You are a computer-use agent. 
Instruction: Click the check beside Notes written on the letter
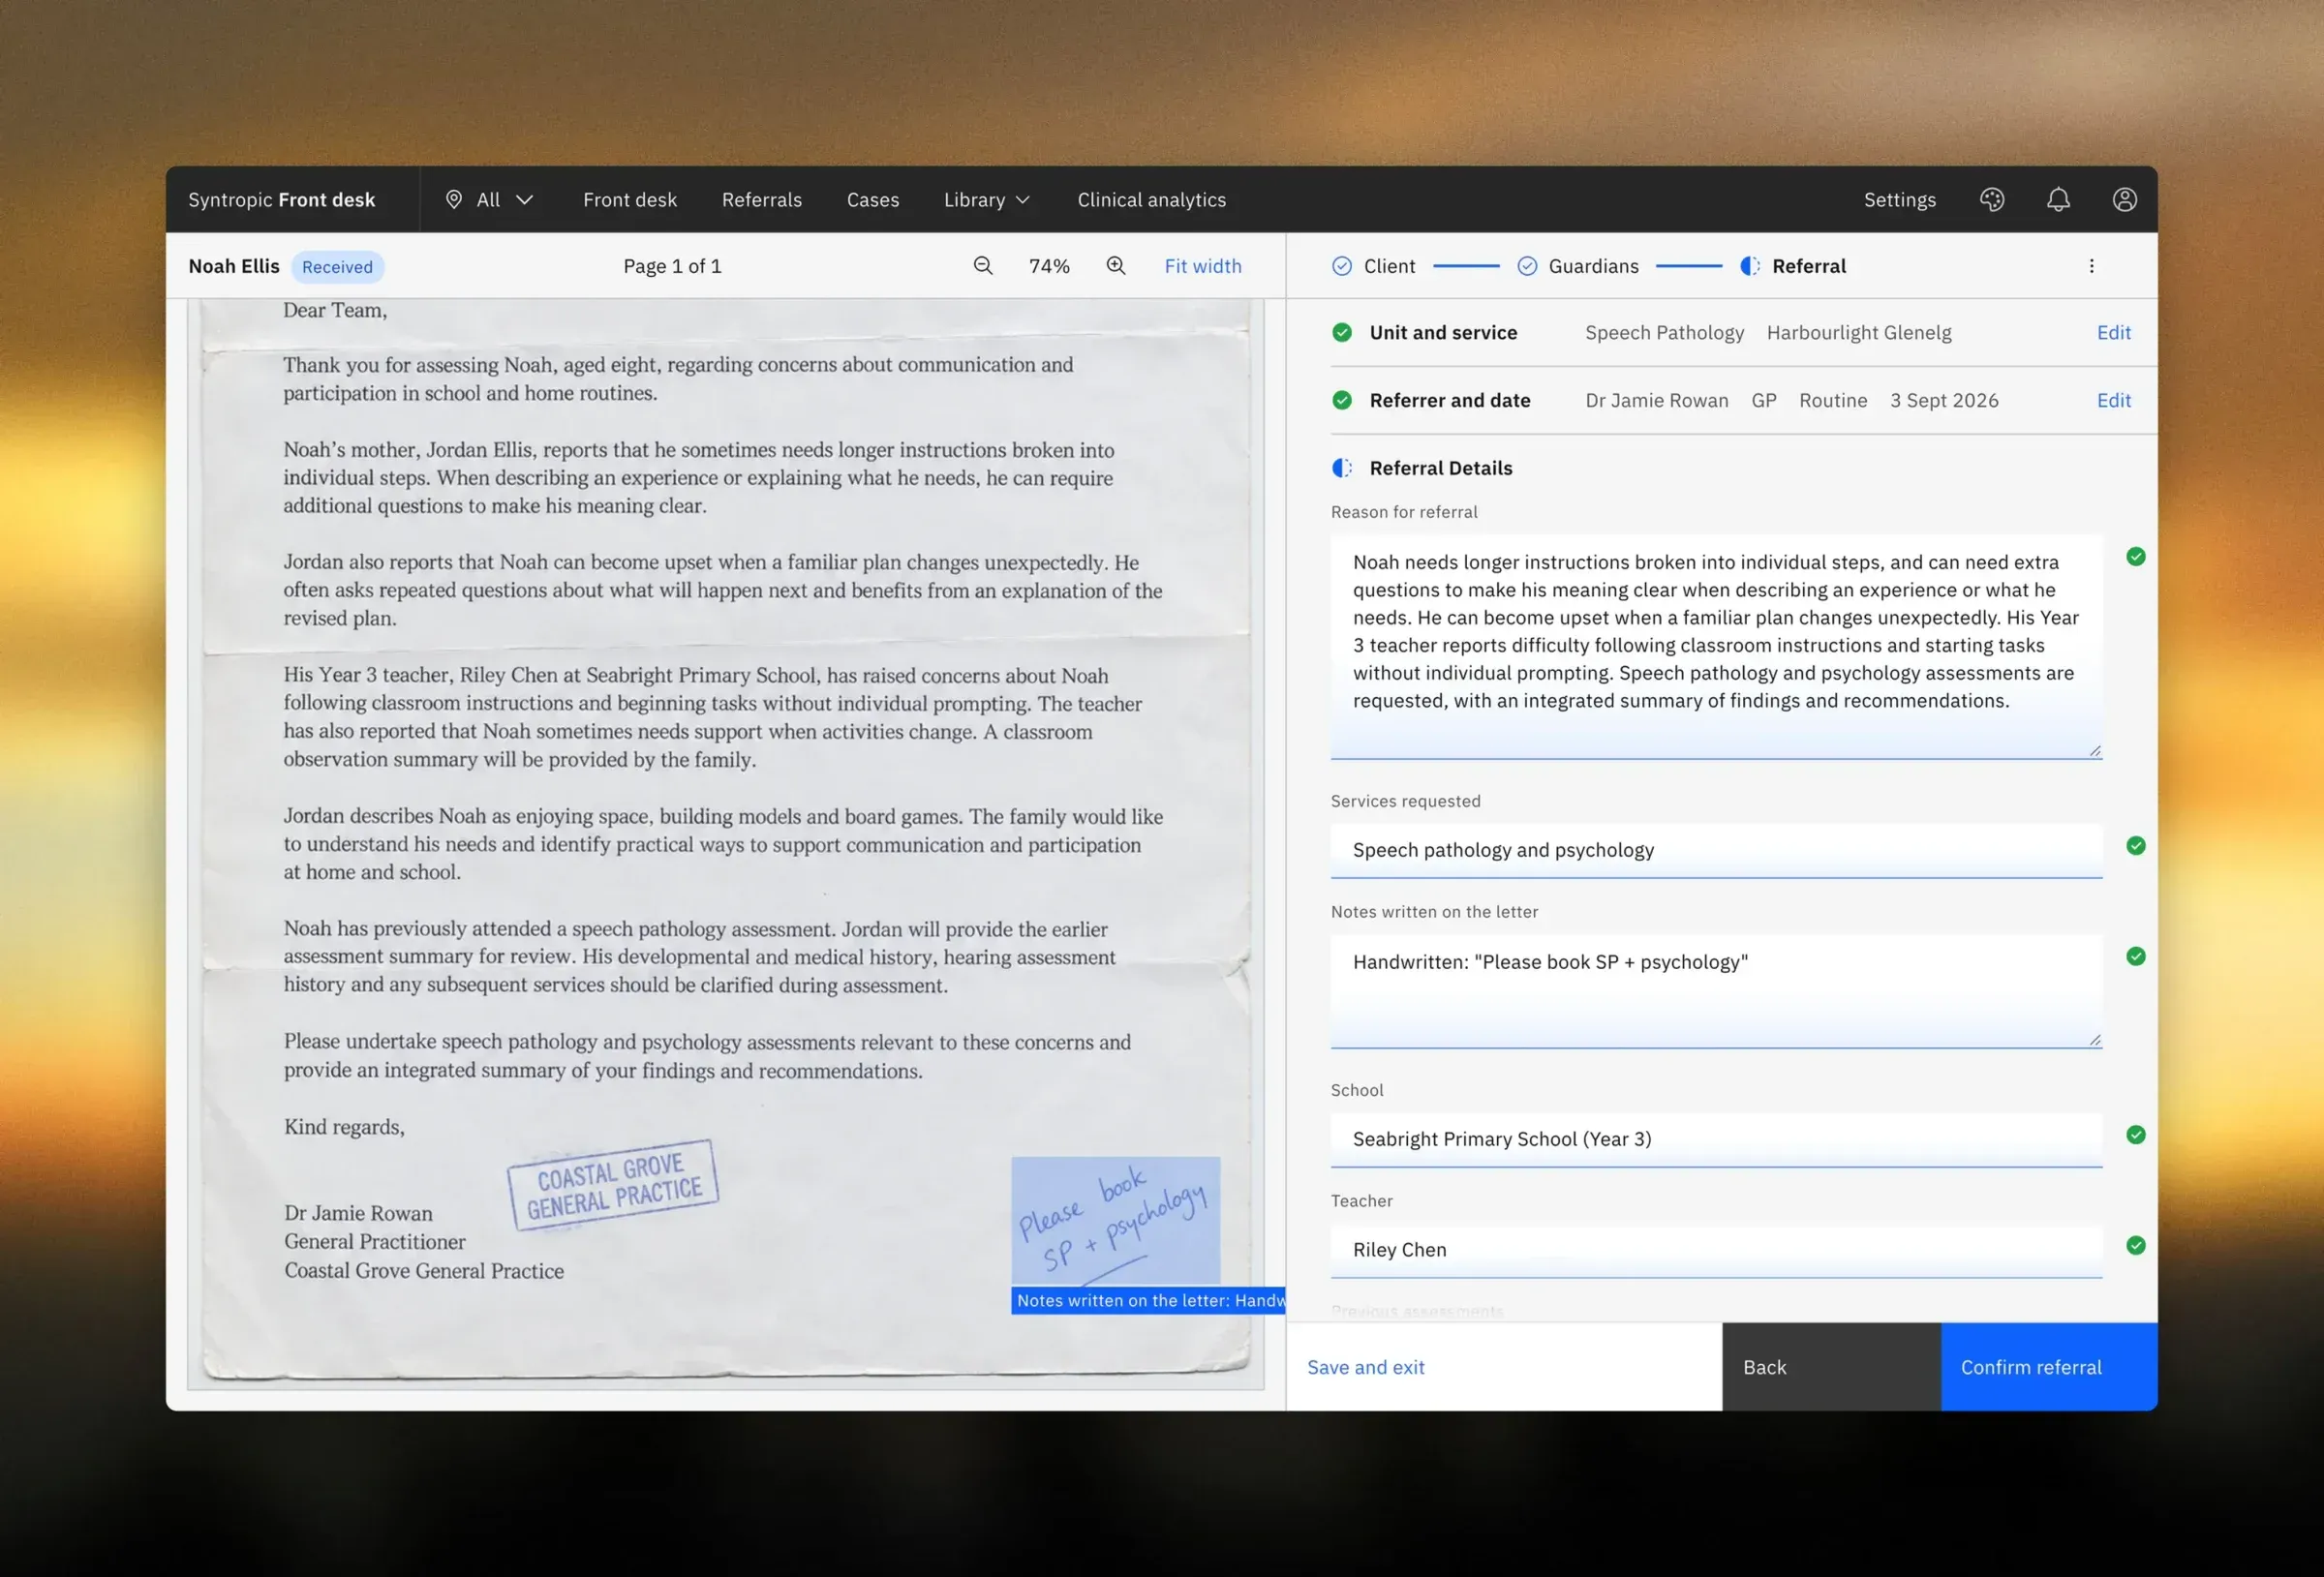click(2136, 957)
